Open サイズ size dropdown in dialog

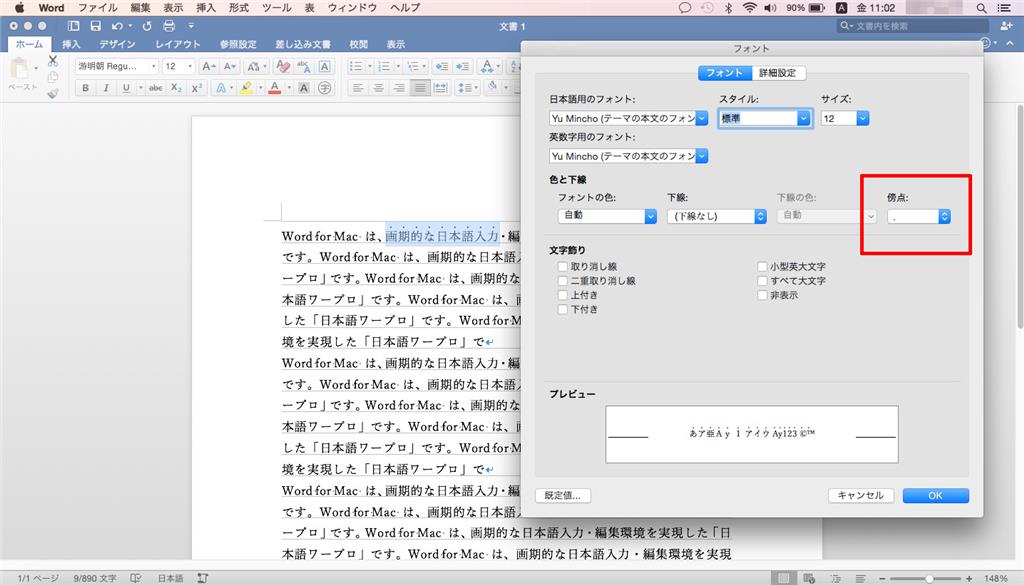tap(863, 118)
